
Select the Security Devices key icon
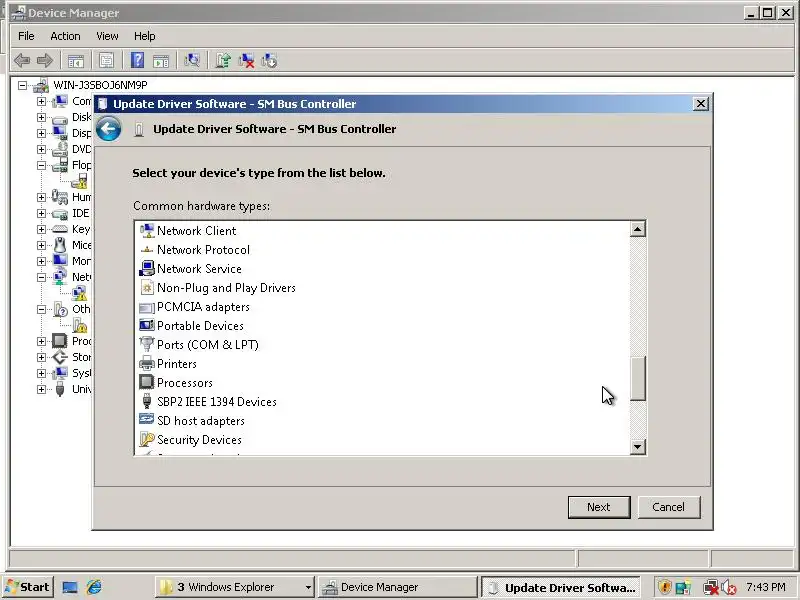(147, 439)
